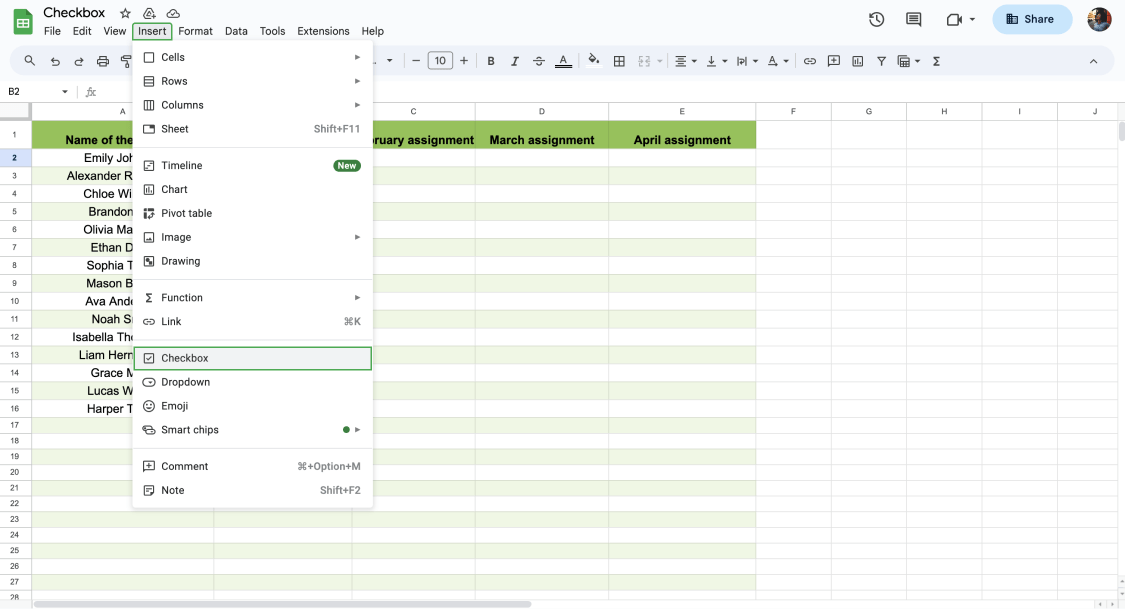Open the Extensions menu
The width and height of the screenshot is (1125, 609).
[323, 31]
